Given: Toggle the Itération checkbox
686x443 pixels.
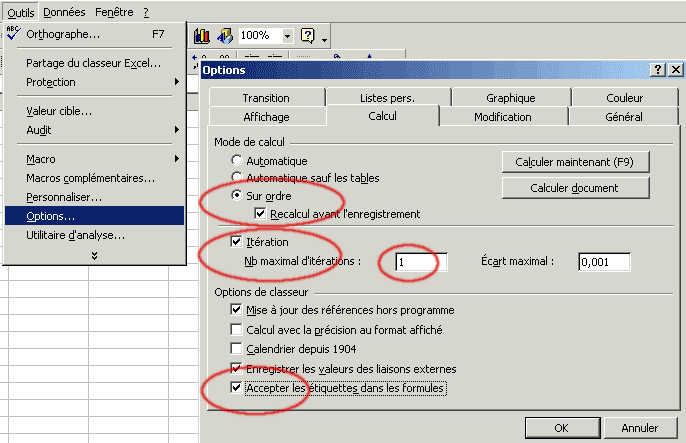Looking at the screenshot, I should pos(236,241).
